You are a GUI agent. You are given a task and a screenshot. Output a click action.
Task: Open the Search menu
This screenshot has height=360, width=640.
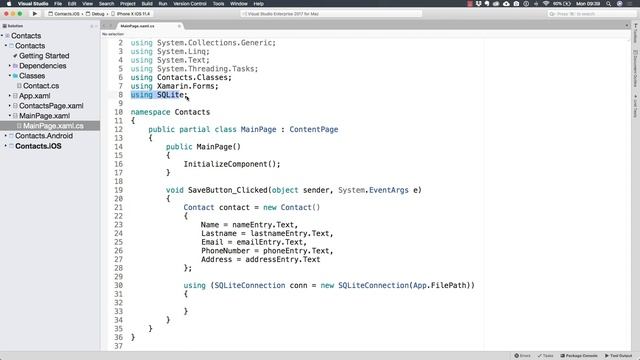click(107, 4)
